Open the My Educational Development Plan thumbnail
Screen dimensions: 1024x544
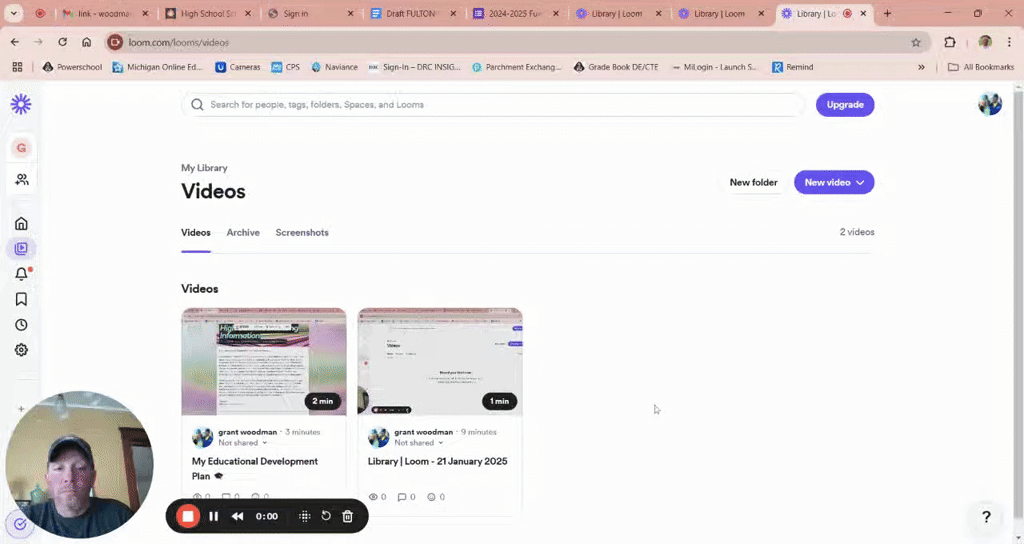click(x=264, y=362)
